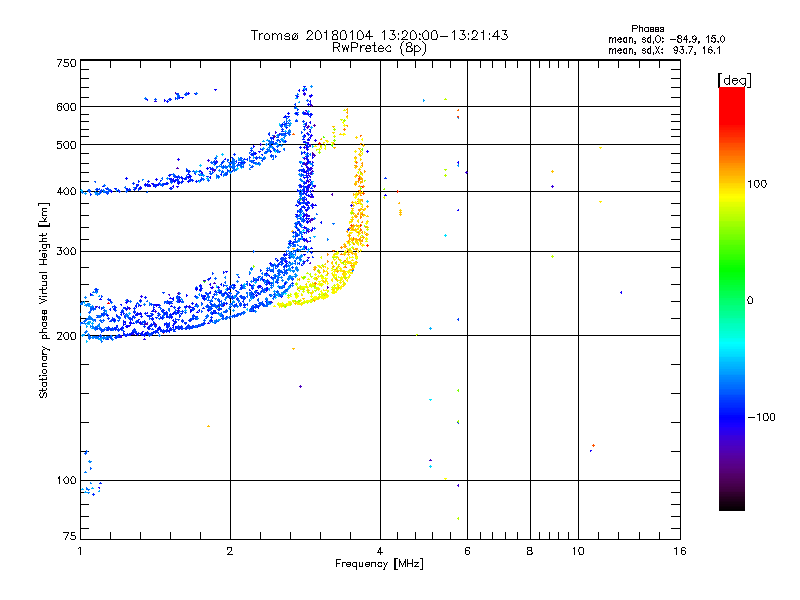Image resolution: width=800 pixels, height=600 pixels.
Task: Click the 'mean, sd,O: -84.9, 15.0' line
Action: click(666, 39)
